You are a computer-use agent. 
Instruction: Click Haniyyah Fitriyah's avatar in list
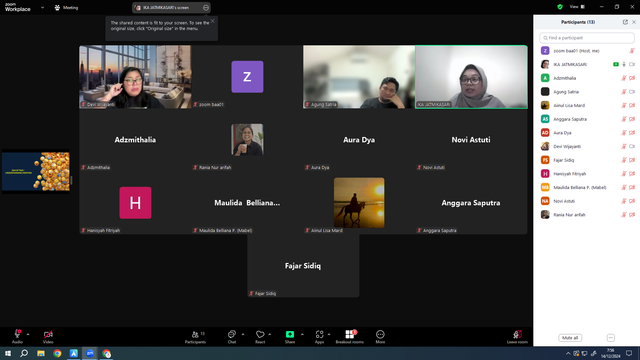click(x=545, y=173)
